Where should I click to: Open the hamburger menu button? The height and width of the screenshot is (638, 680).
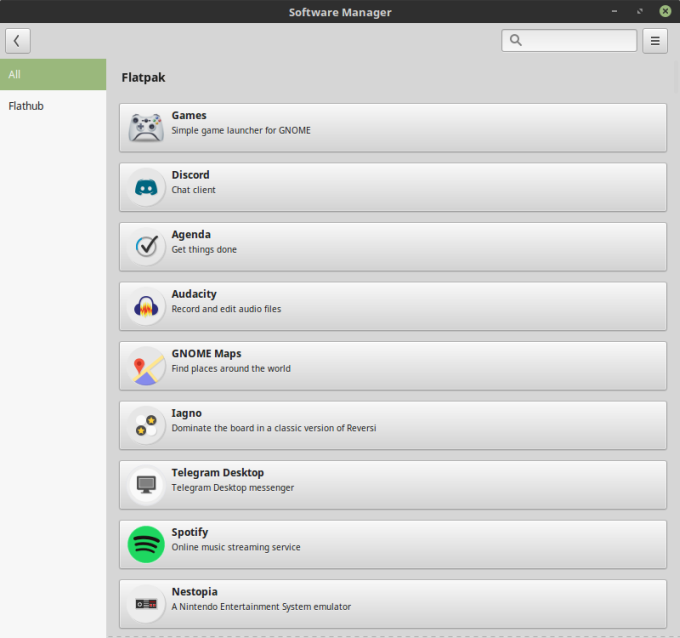click(x=655, y=41)
